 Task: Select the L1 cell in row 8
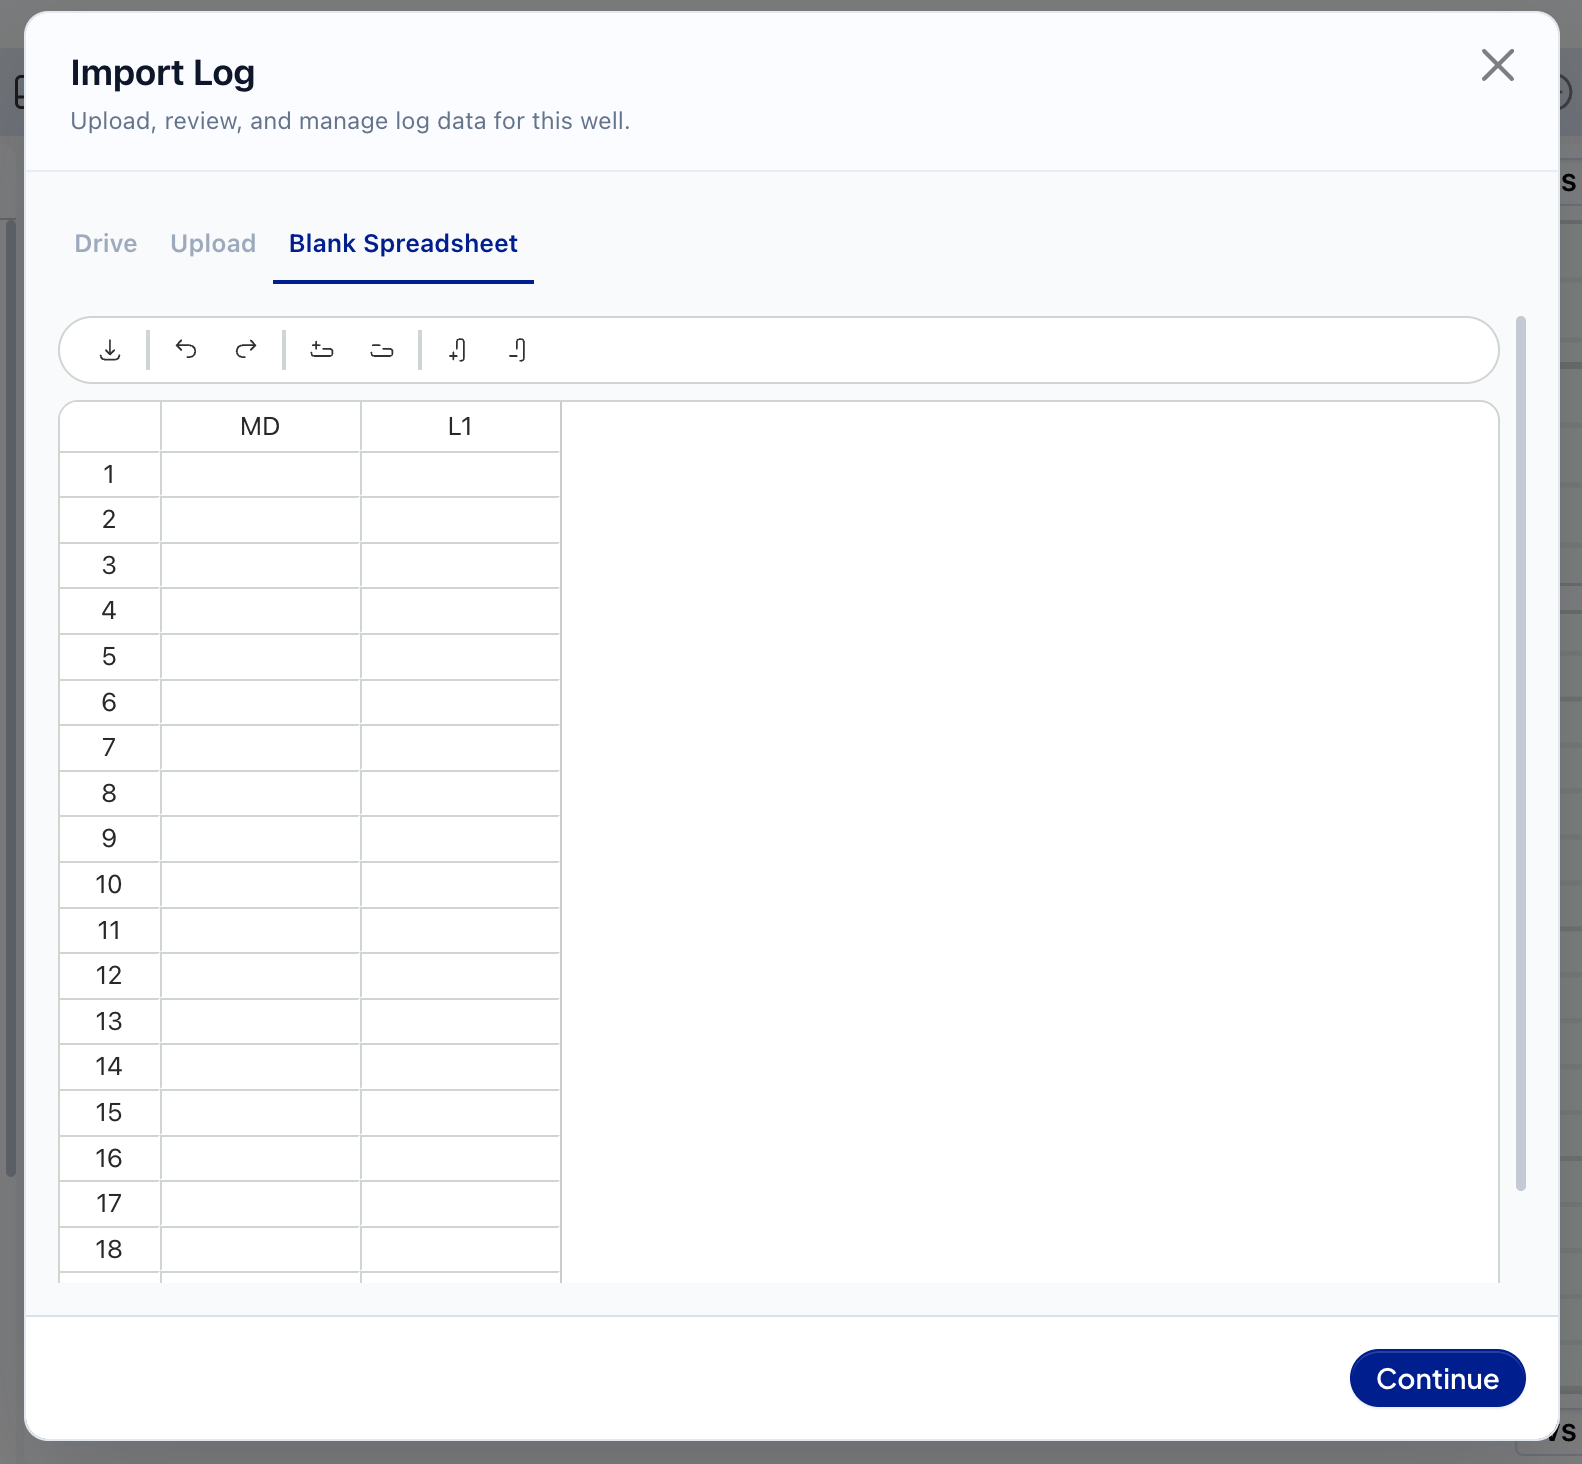coord(460,794)
